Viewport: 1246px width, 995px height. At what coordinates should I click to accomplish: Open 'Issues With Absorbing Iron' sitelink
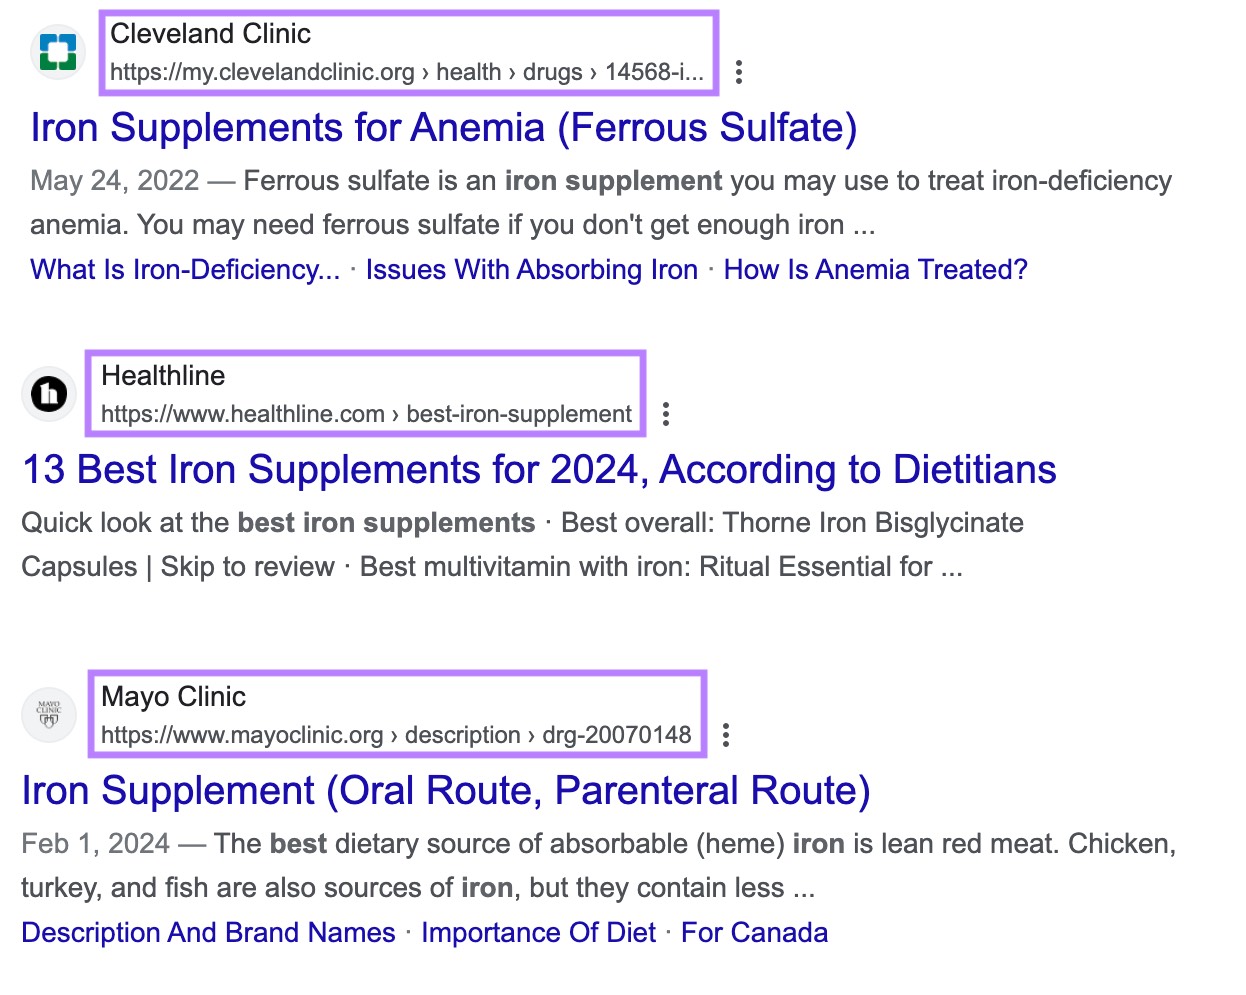[x=532, y=269]
